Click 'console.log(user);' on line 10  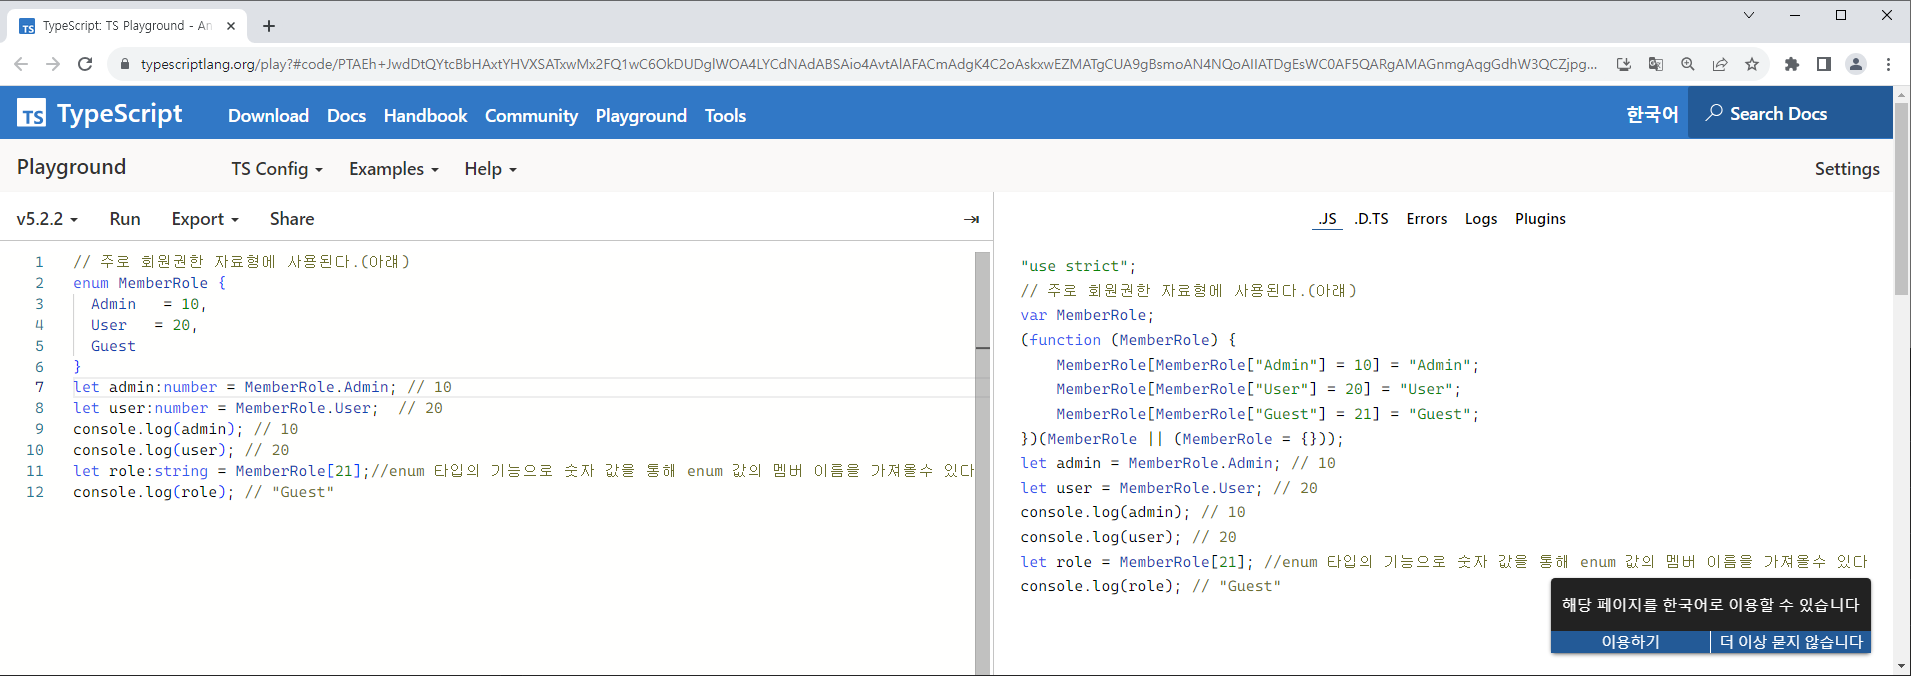tap(153, 450)
